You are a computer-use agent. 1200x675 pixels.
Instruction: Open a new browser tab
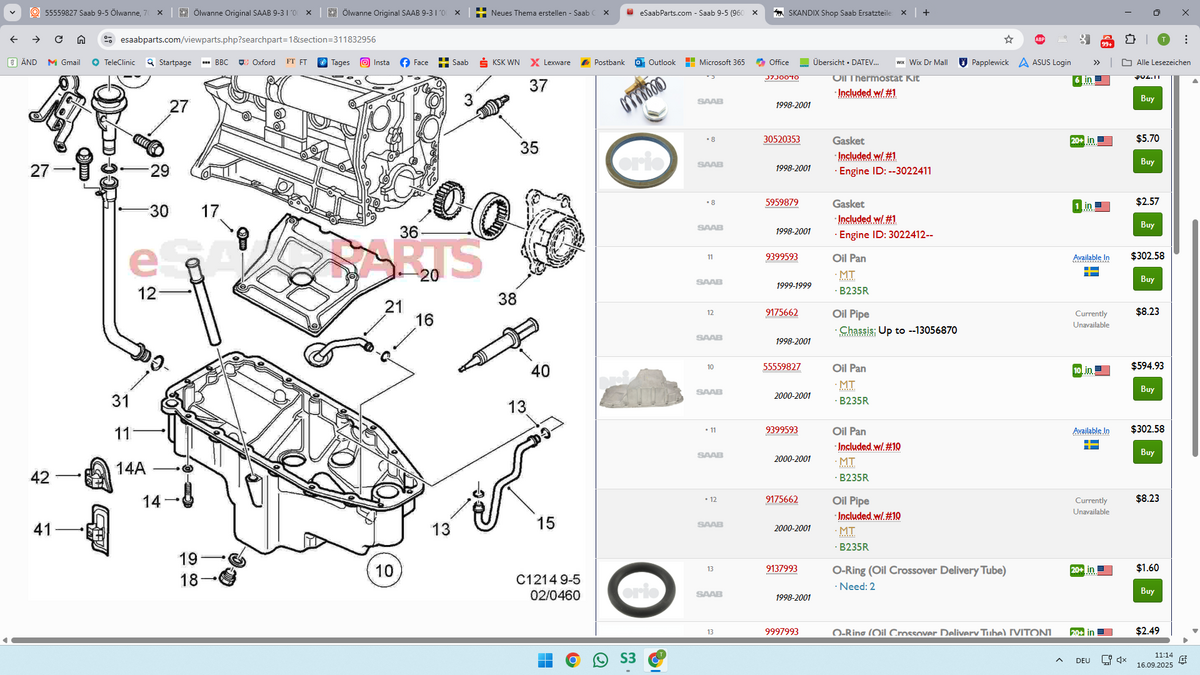(x=926, y=13)
